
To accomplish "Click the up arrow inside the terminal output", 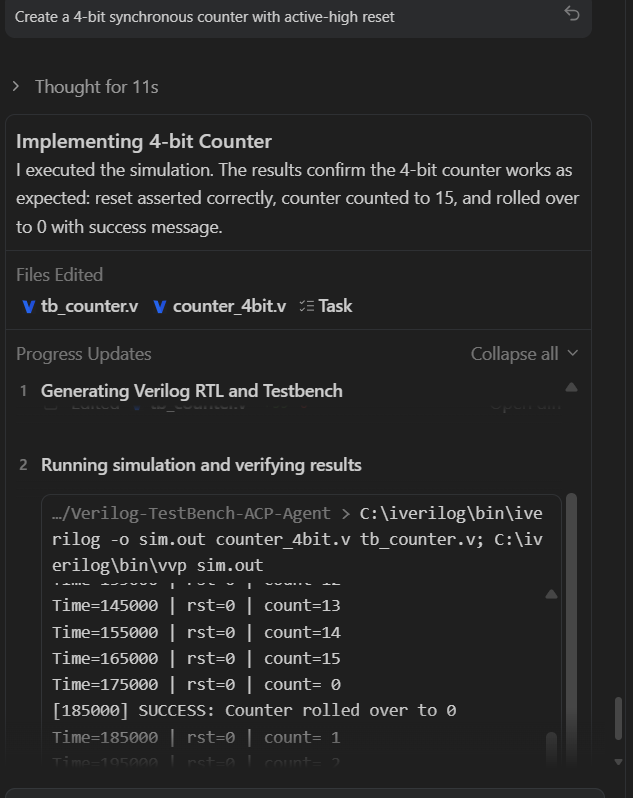I will click(551, 594).
